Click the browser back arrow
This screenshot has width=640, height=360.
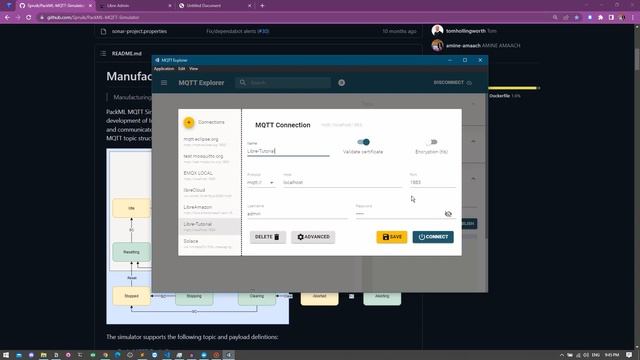(7, 18)
